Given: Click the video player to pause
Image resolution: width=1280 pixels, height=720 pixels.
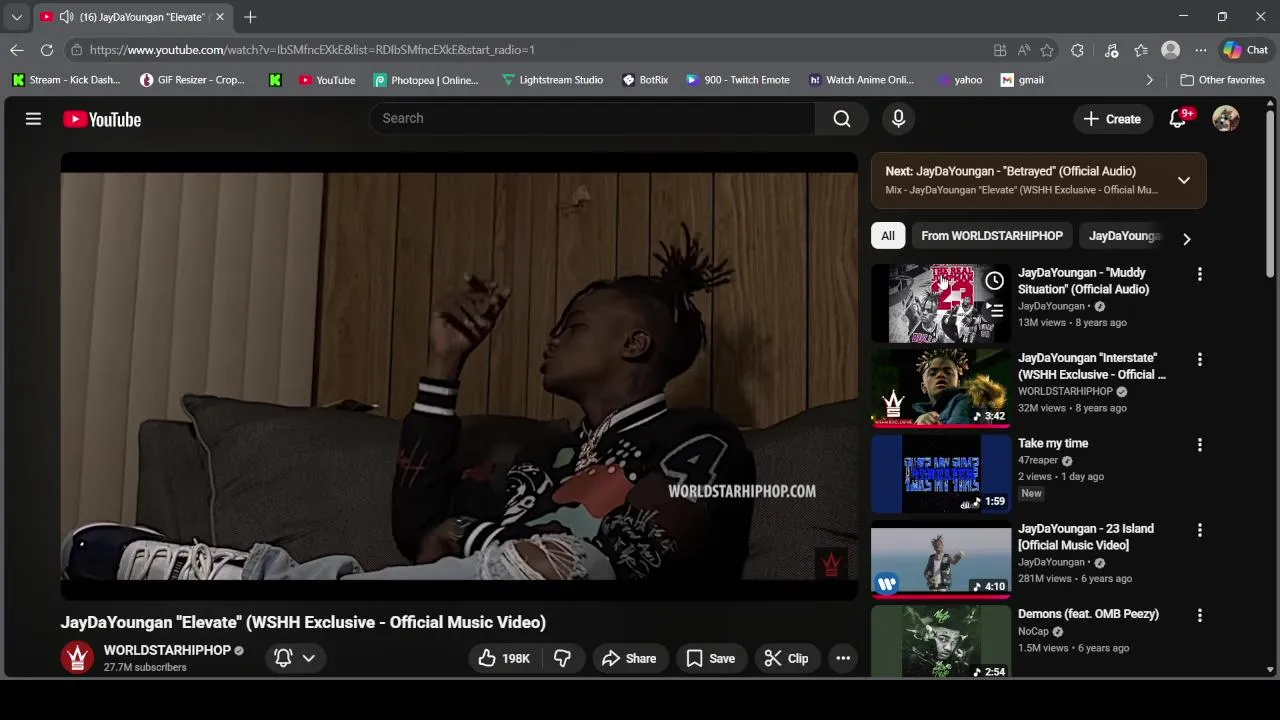Looking at the screenshot, I should pyautogui.click(x=459, y=376).
